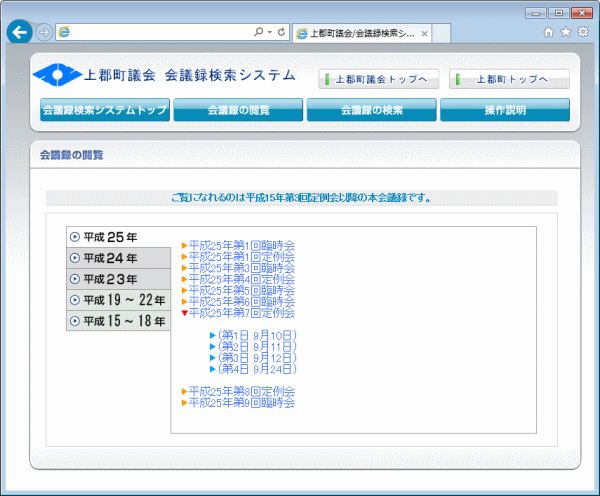Open Favorites star icon

(x=566, y=32)
